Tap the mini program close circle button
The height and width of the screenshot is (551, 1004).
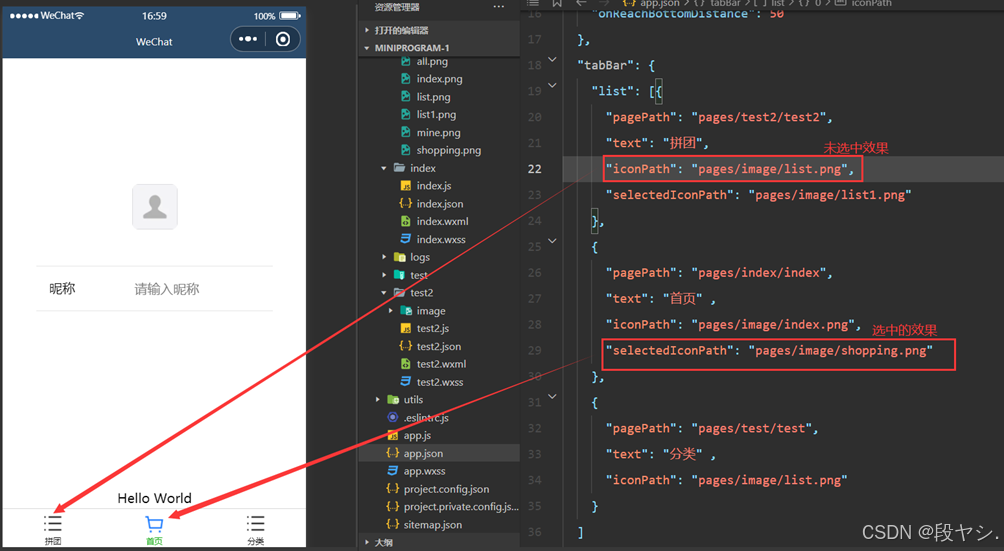282,40
